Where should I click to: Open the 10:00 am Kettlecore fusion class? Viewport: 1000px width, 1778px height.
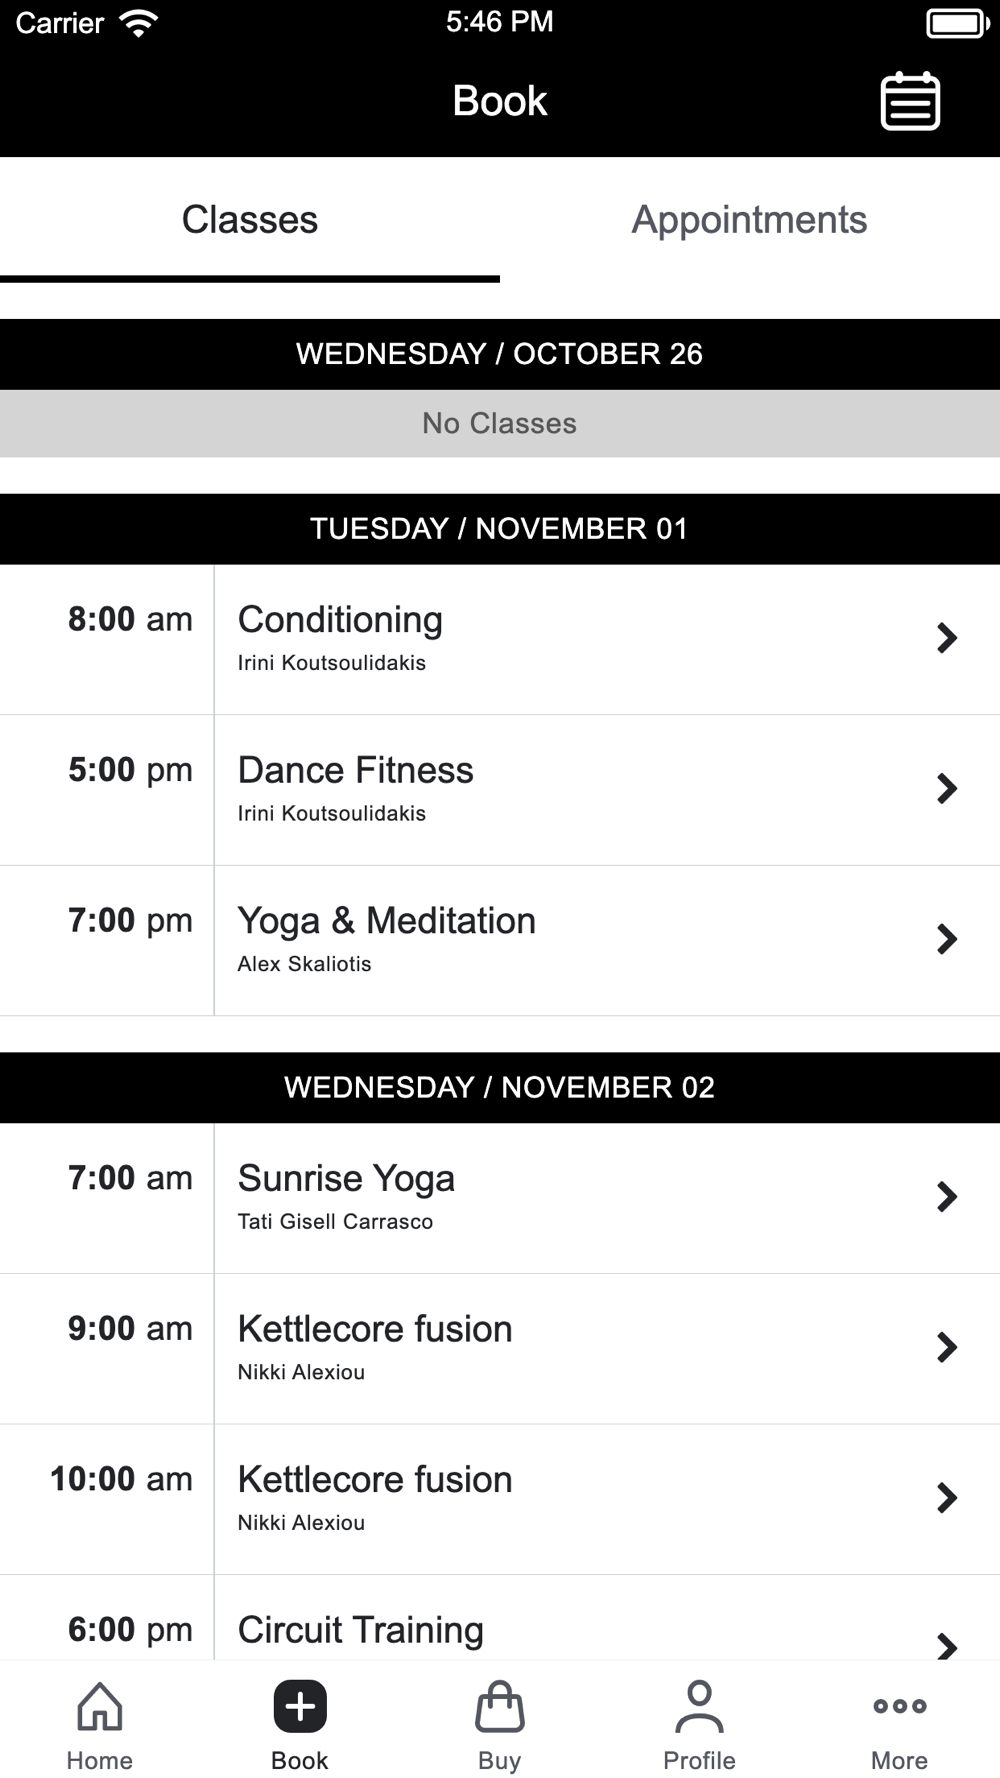[x=500, y=1499]
